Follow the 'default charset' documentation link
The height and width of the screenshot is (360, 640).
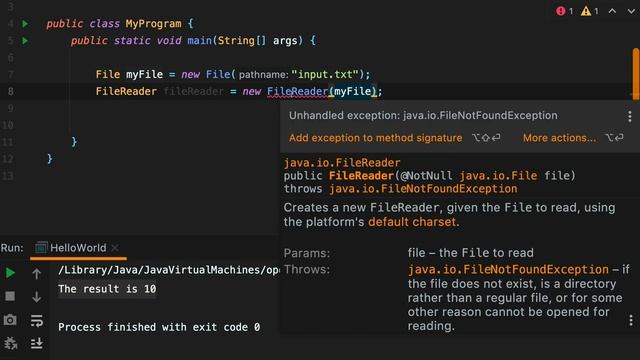point(412,222)
